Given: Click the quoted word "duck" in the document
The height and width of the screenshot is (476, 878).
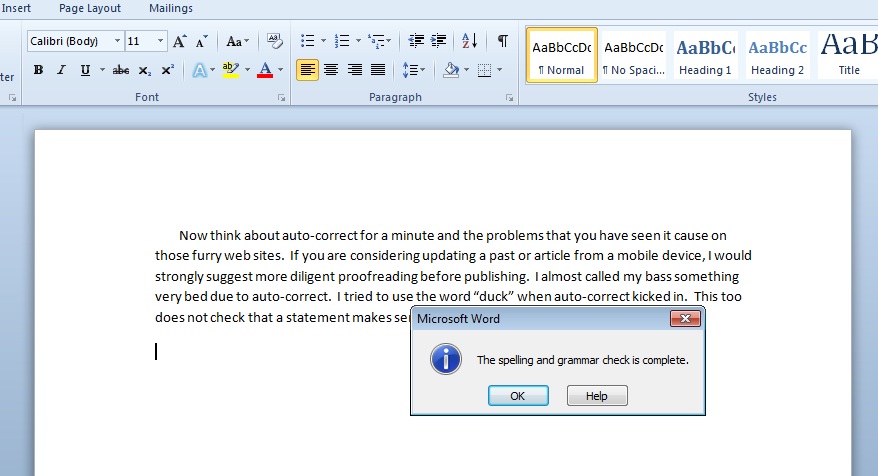Looking at the screenshot, I should coord(494,297).
